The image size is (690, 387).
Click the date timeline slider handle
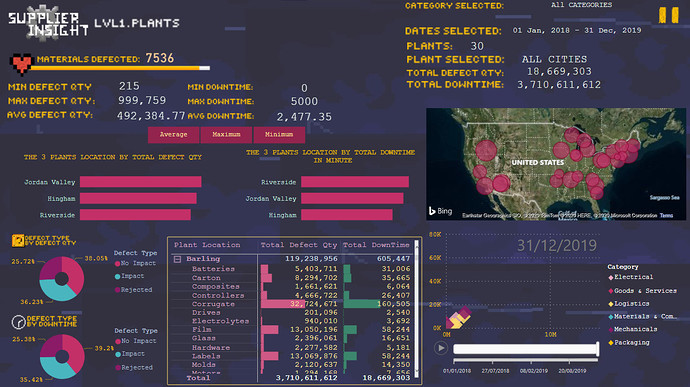597,349
